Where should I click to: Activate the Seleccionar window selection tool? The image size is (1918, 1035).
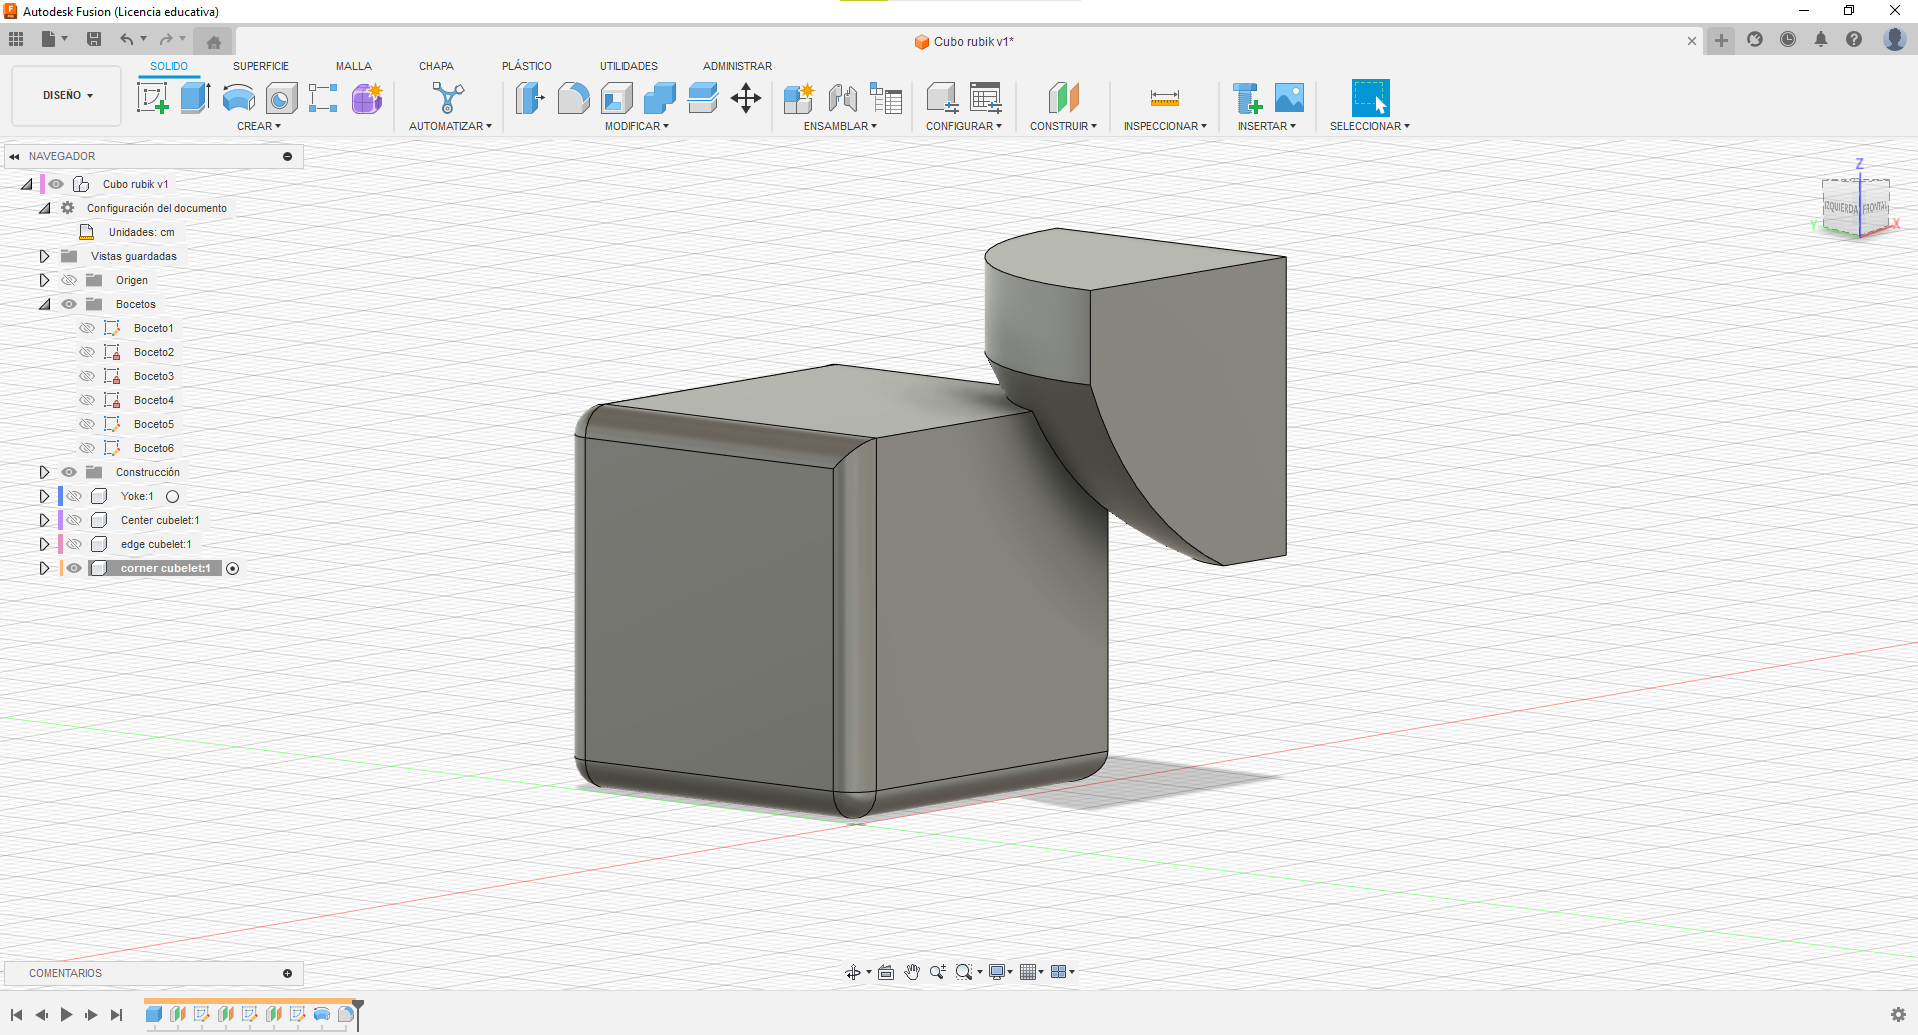pos(1370,98)
